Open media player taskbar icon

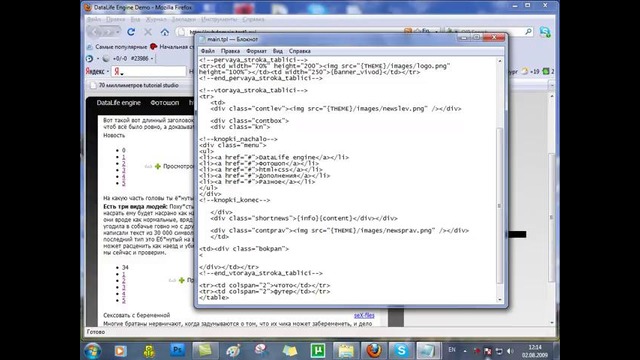click(120, 351)
